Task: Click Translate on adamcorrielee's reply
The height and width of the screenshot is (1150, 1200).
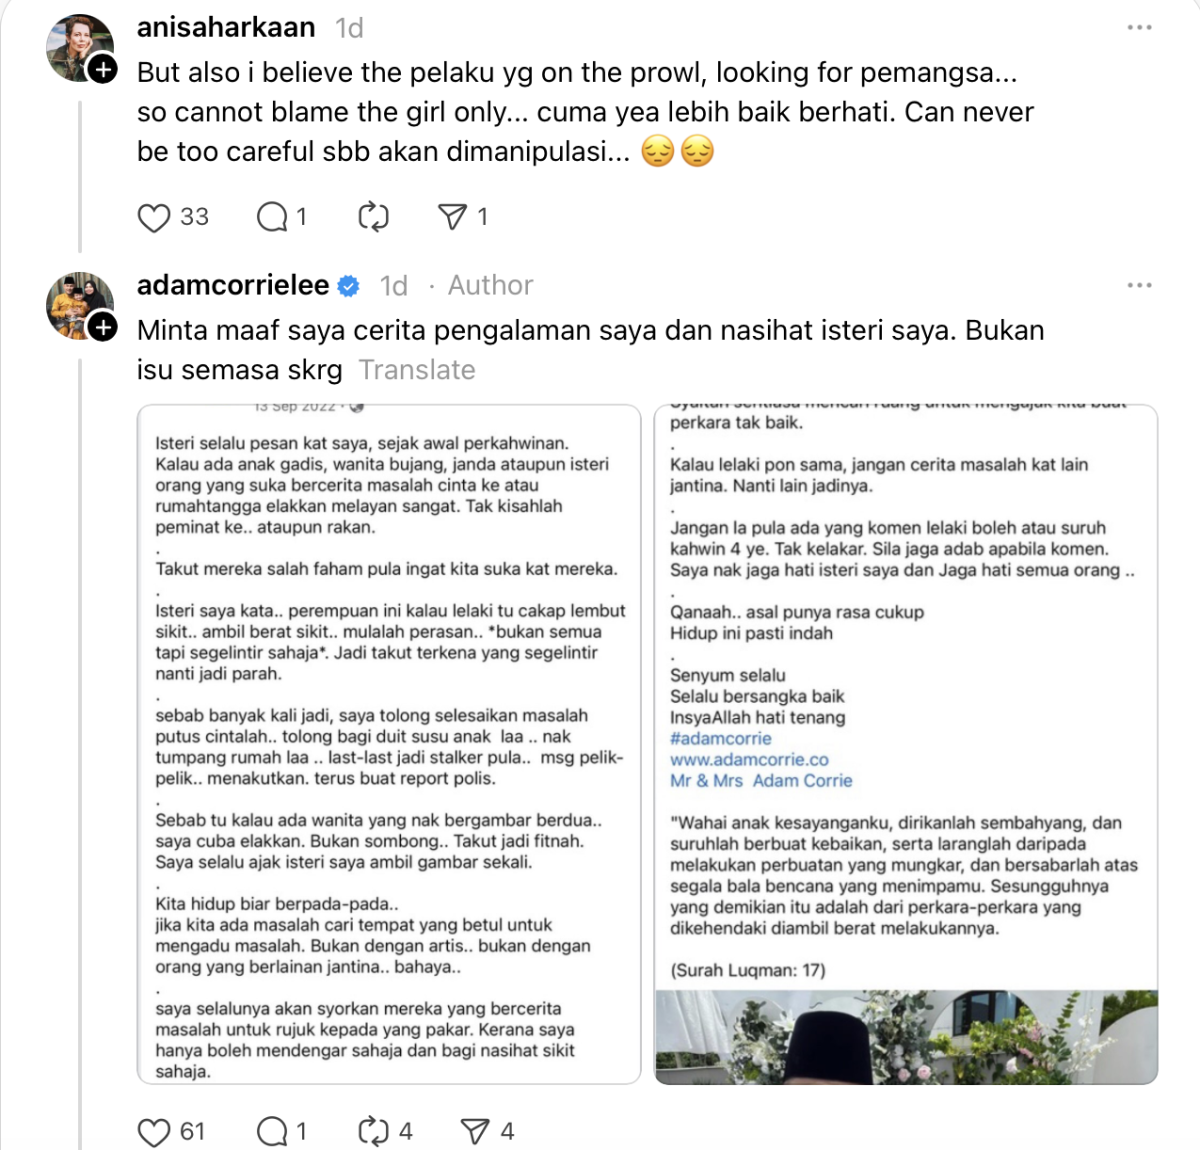Action: pyautogui.click(x=417, y=370)
